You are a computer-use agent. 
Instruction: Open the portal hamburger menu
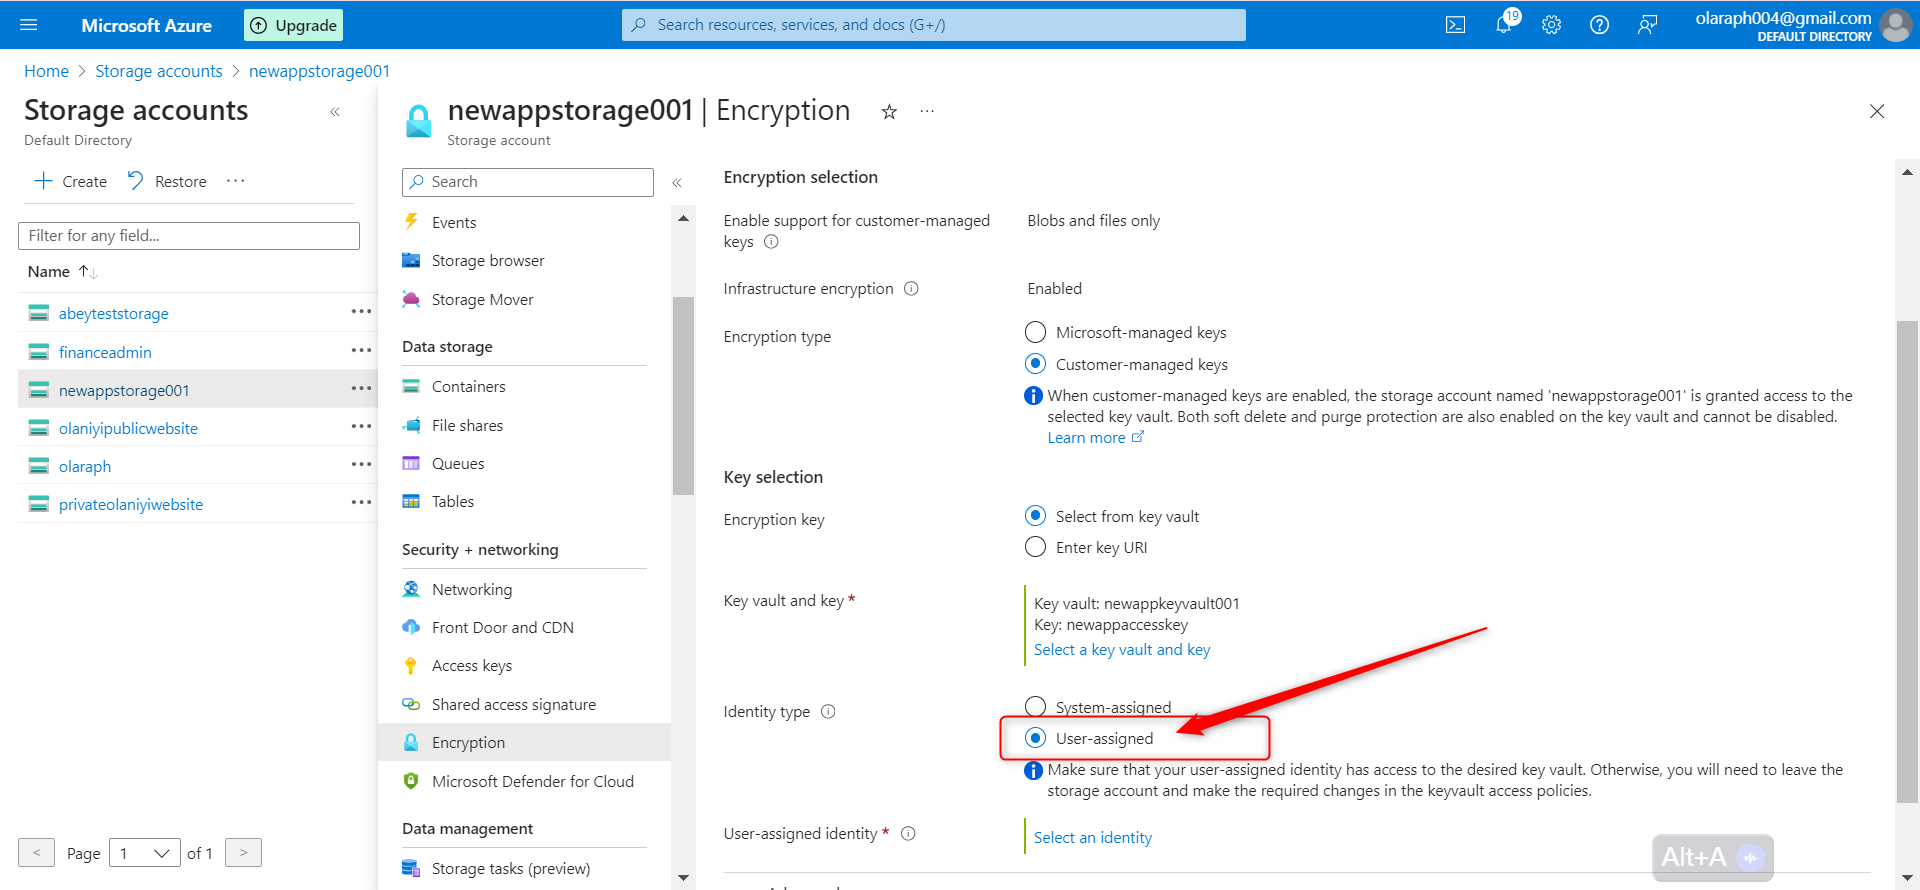coord(28,25)
